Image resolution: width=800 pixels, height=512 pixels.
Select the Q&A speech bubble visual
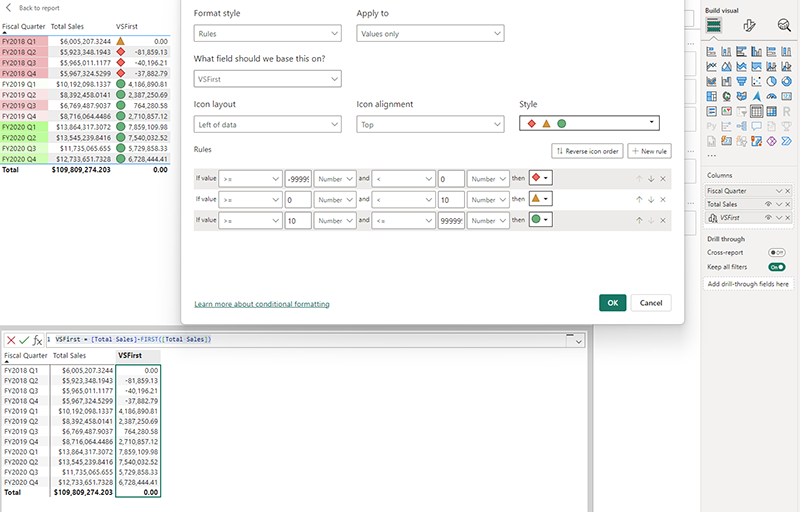tap(757, 126)
